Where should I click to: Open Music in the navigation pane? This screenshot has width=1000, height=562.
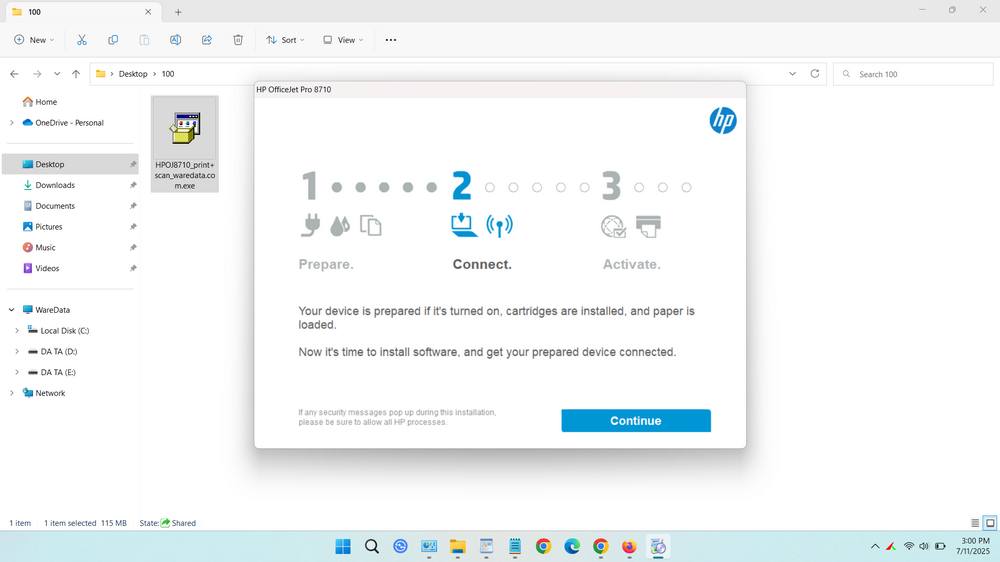point(45,248)
